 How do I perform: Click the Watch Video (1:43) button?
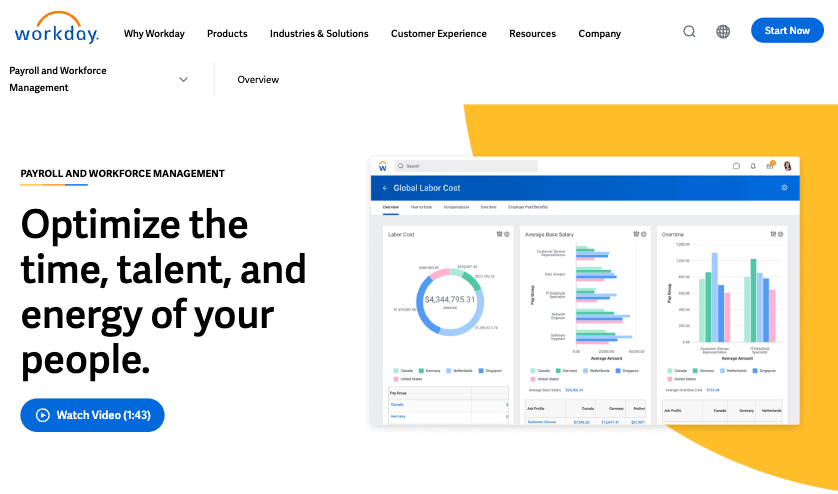tap(92, 415)
